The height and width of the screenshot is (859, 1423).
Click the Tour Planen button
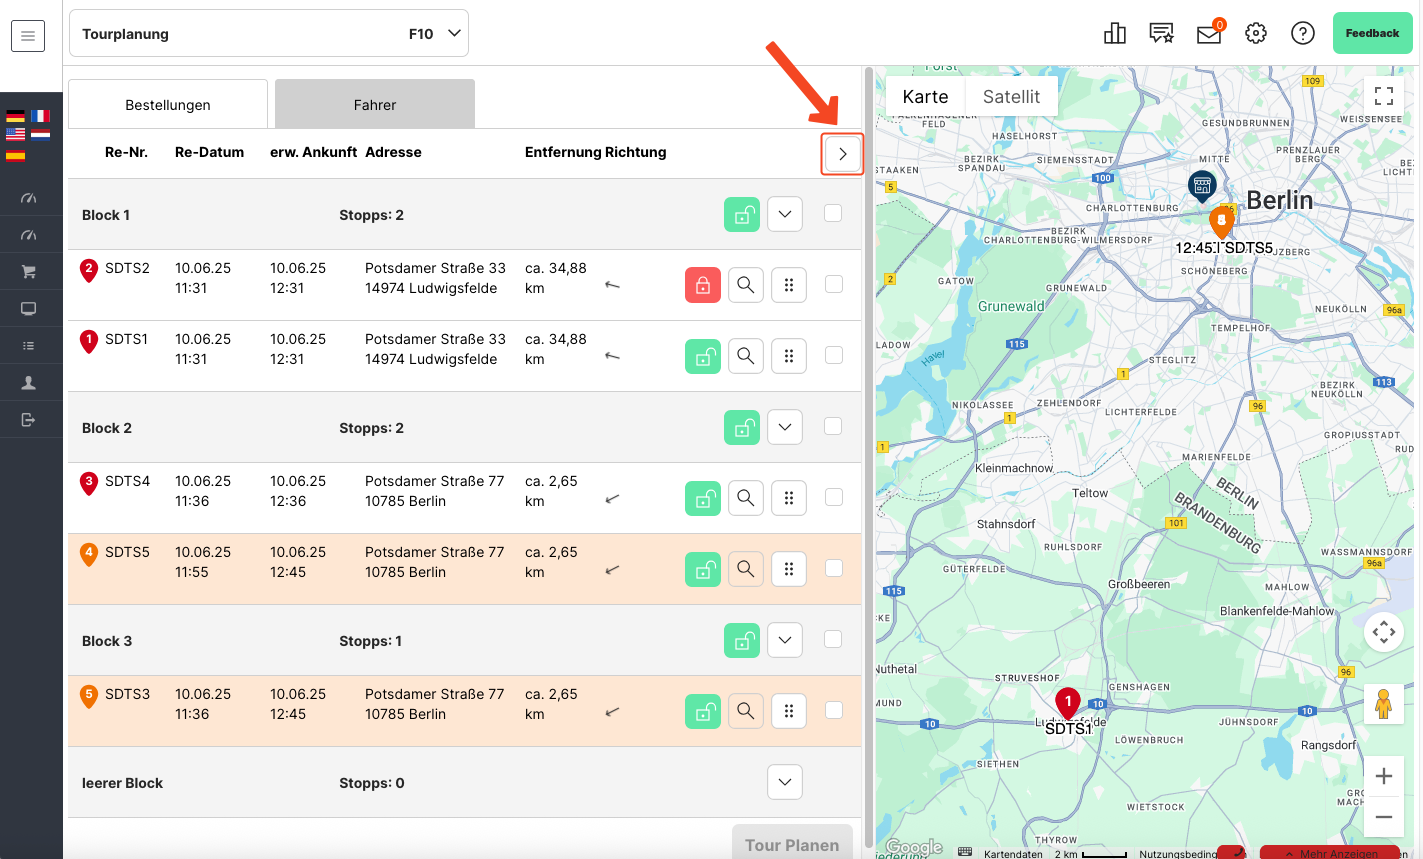[792, 842]
